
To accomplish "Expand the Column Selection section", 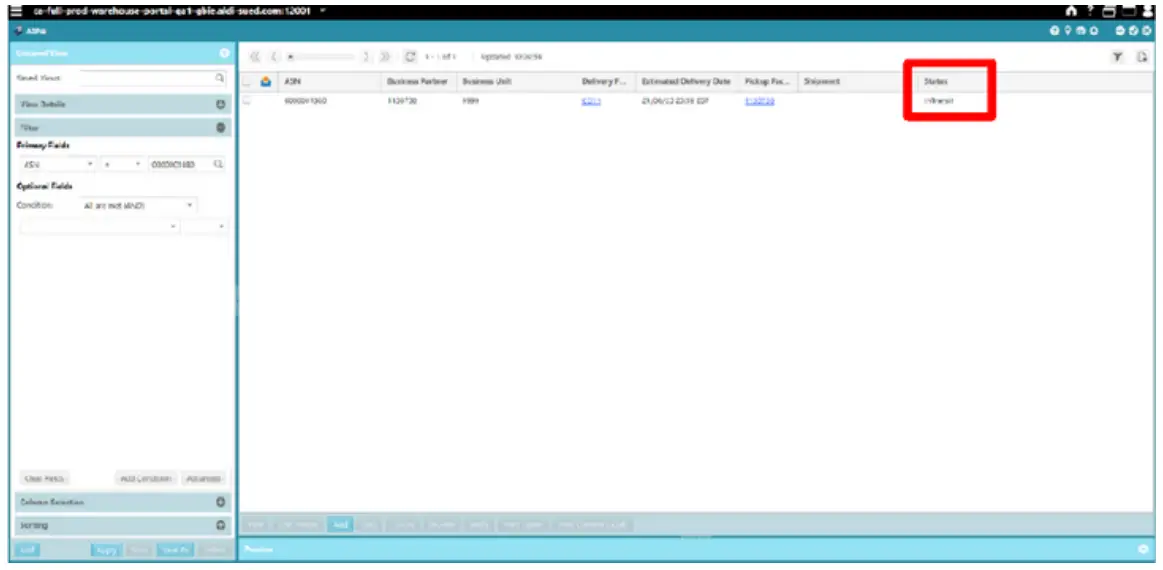I will point(220,502).
